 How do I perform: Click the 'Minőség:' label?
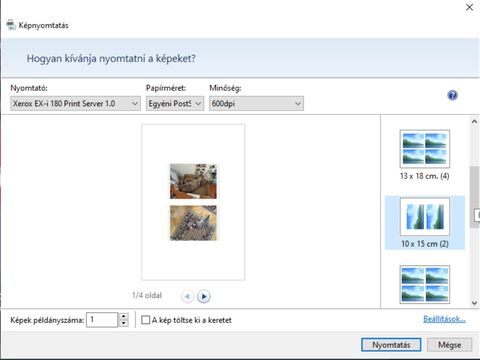pyautogui.click(x=225, y=88)
